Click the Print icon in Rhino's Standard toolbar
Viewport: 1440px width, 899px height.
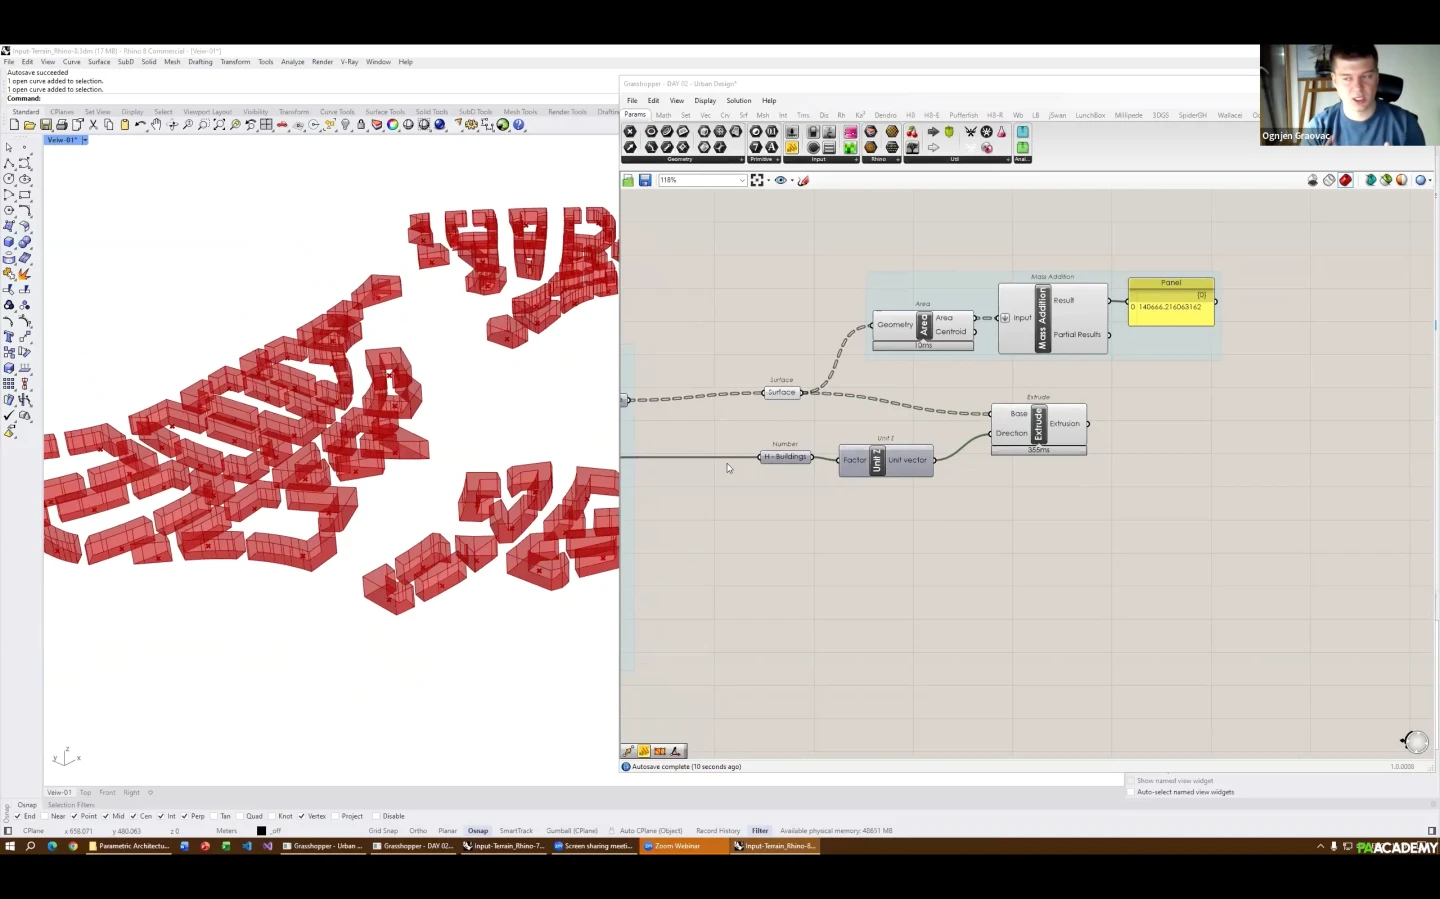click(62, 125)
